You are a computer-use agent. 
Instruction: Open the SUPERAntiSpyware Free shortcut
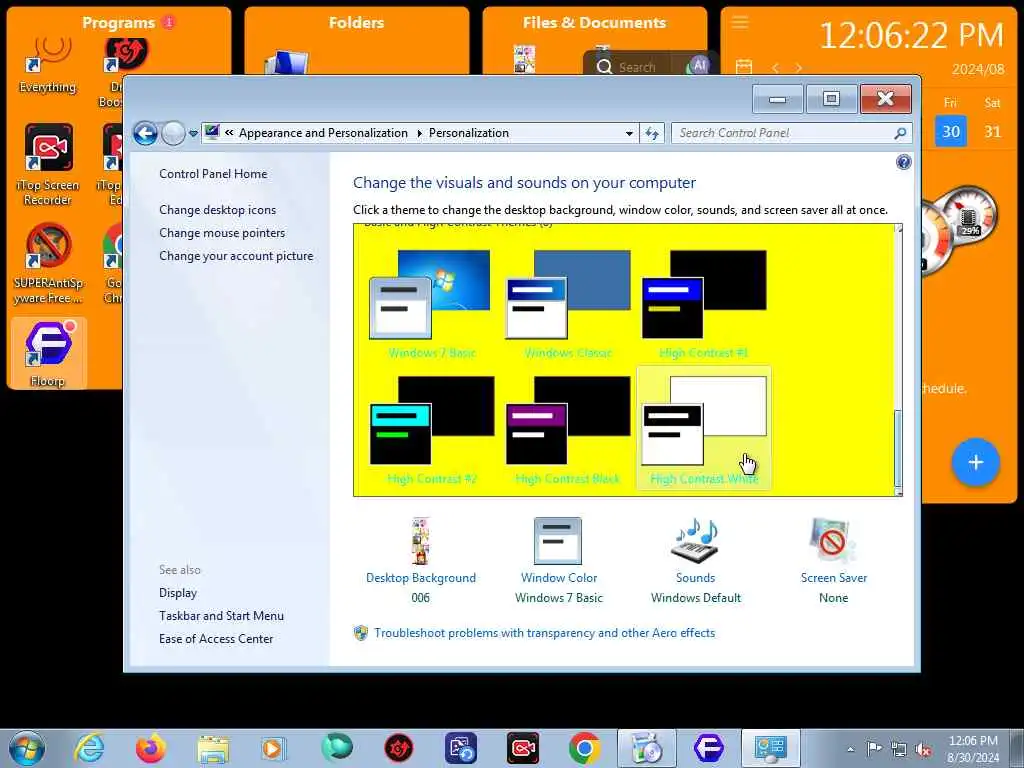(48, 264)
